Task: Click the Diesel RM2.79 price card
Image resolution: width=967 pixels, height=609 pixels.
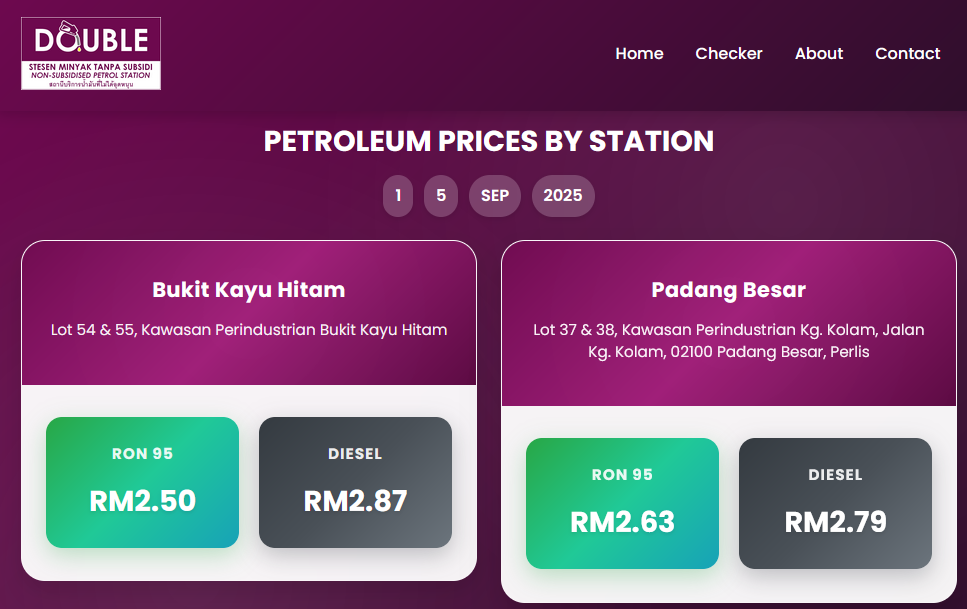Action: coord(835,503)
